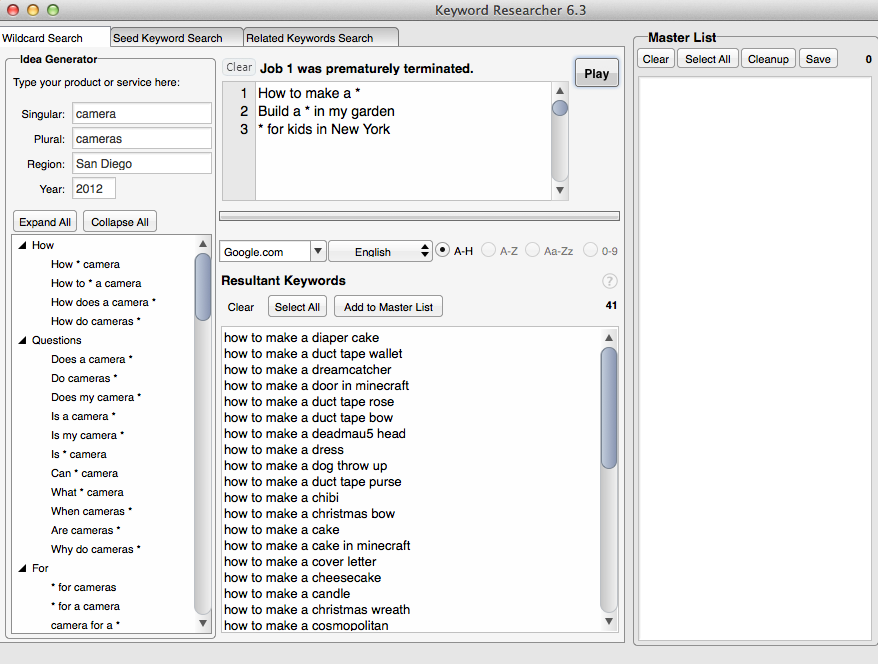
Task: Clear the Resultant Keywords list
Action: click(x=241, y=307)
